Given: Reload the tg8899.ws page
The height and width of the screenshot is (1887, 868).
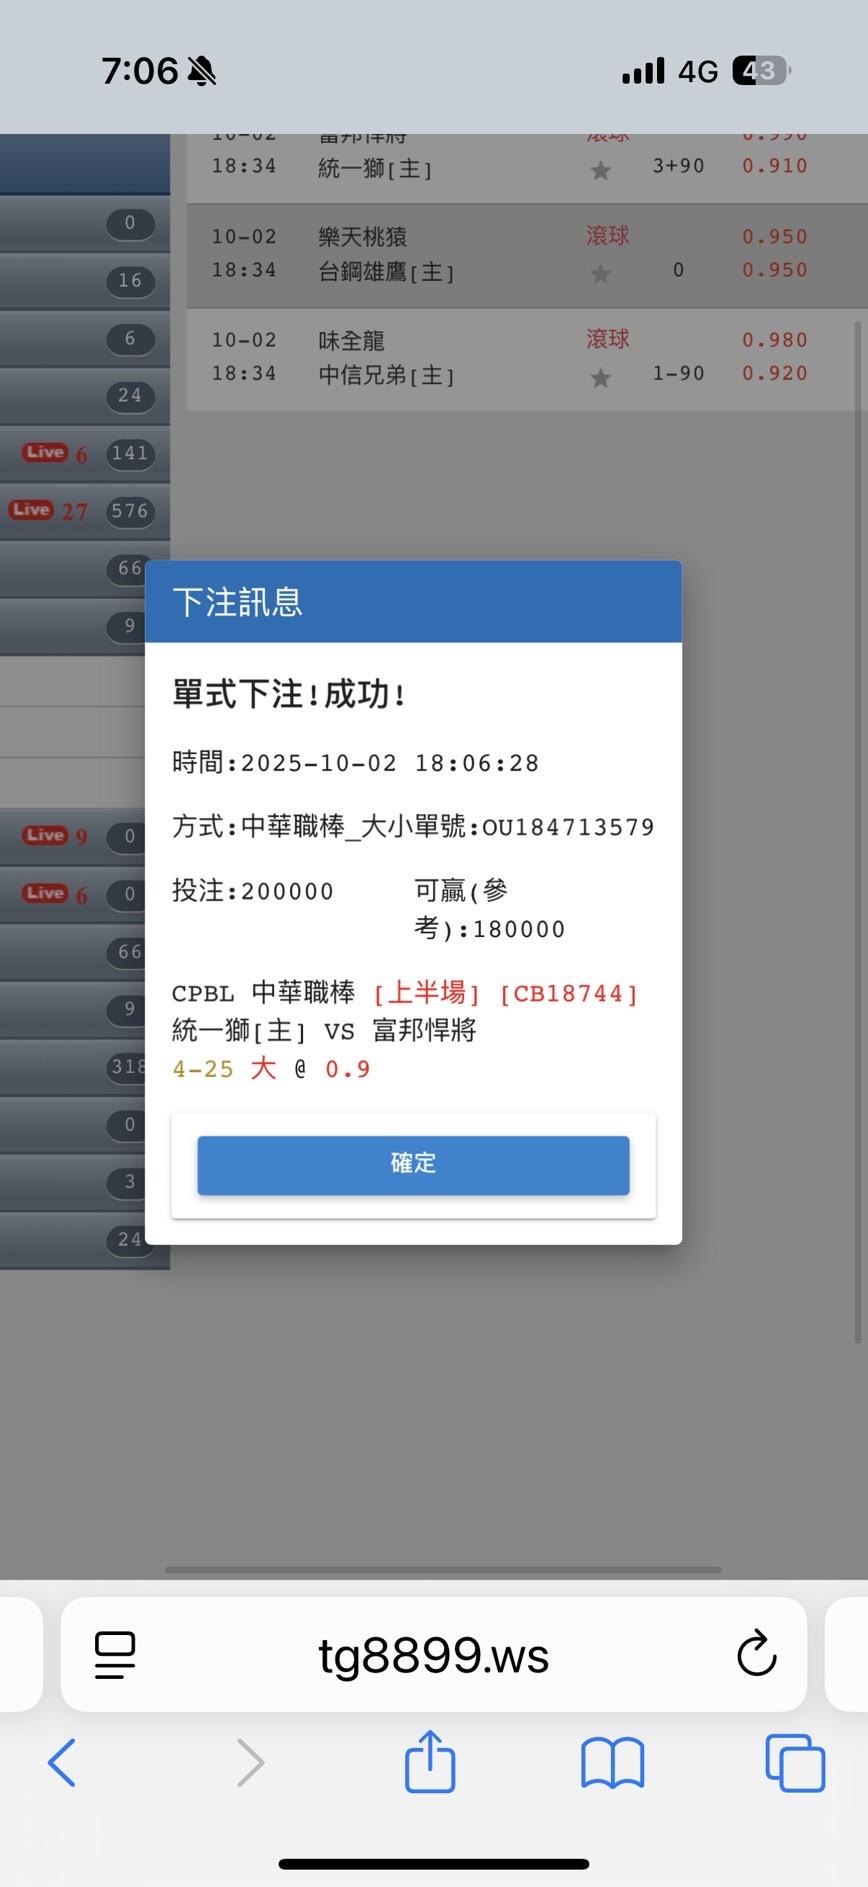Looking at the screenshot, I should 757,1654.
